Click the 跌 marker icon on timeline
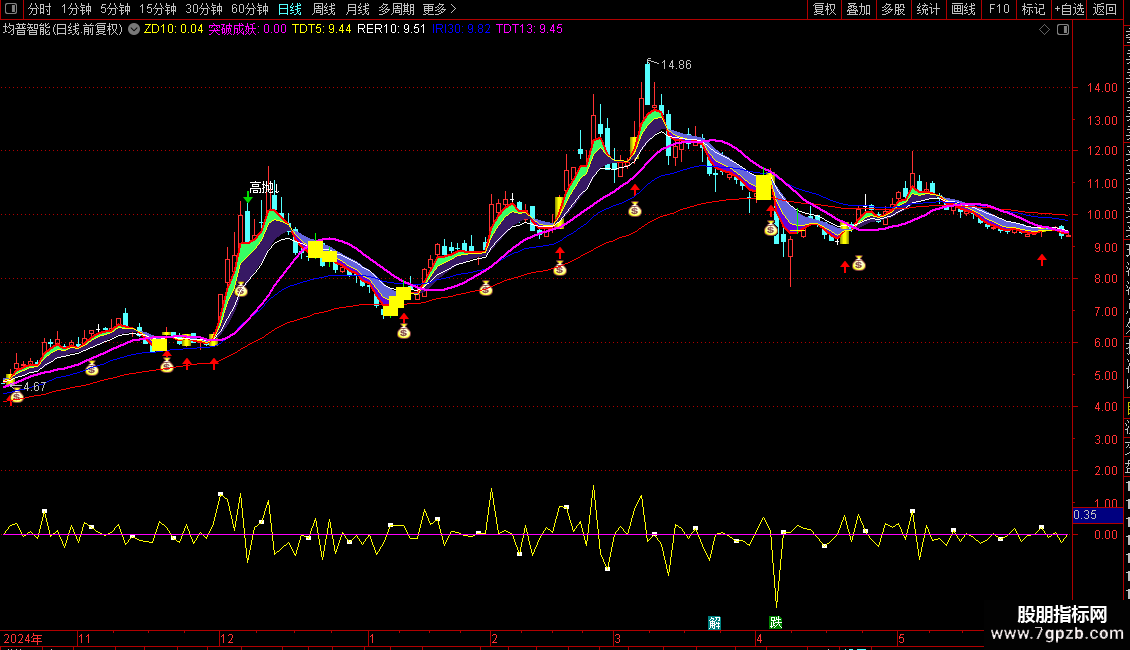The width and height of the screenshot is (1130, 650). pos(776,622)
